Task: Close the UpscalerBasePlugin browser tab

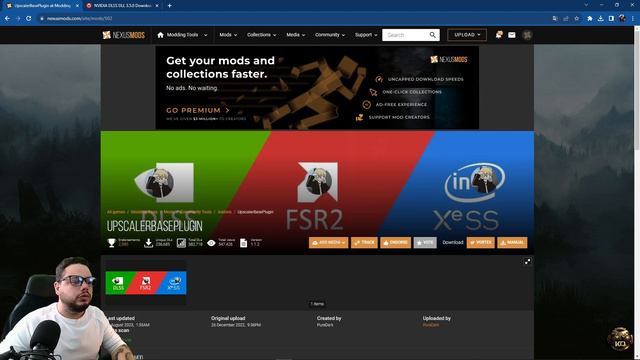Action: pos(77,6)
